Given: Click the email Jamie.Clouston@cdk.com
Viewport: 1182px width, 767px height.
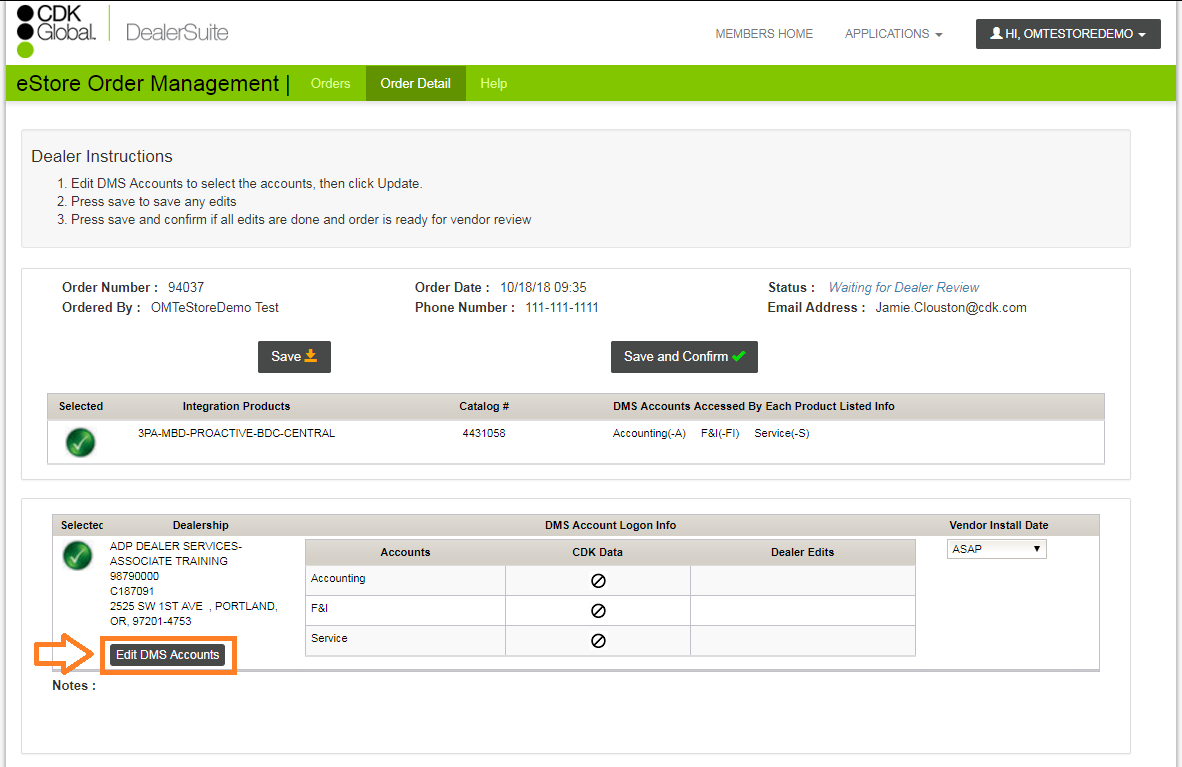Looking at the screenshot, I should (951, 308).
